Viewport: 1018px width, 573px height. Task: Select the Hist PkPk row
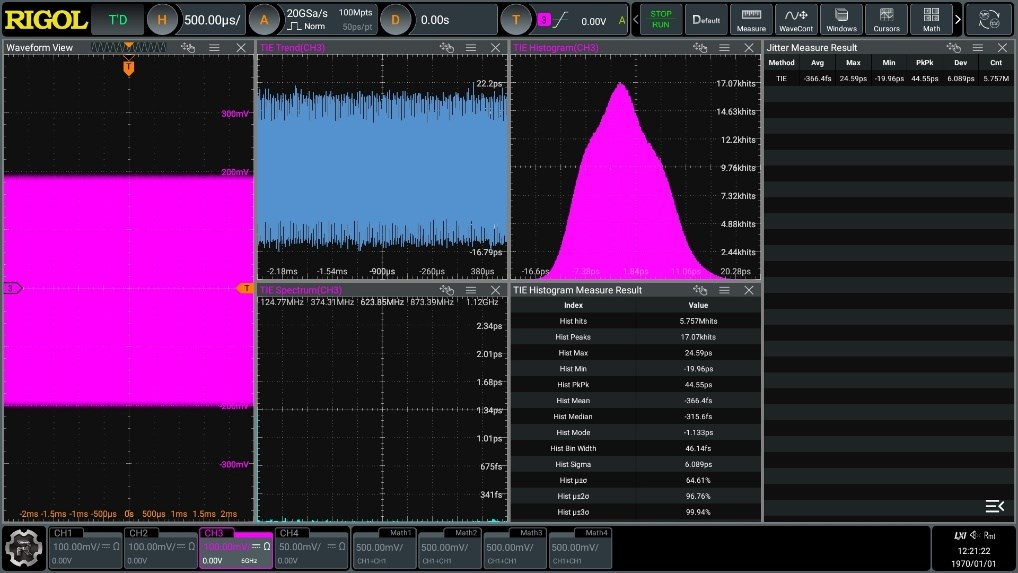(636, 384)
